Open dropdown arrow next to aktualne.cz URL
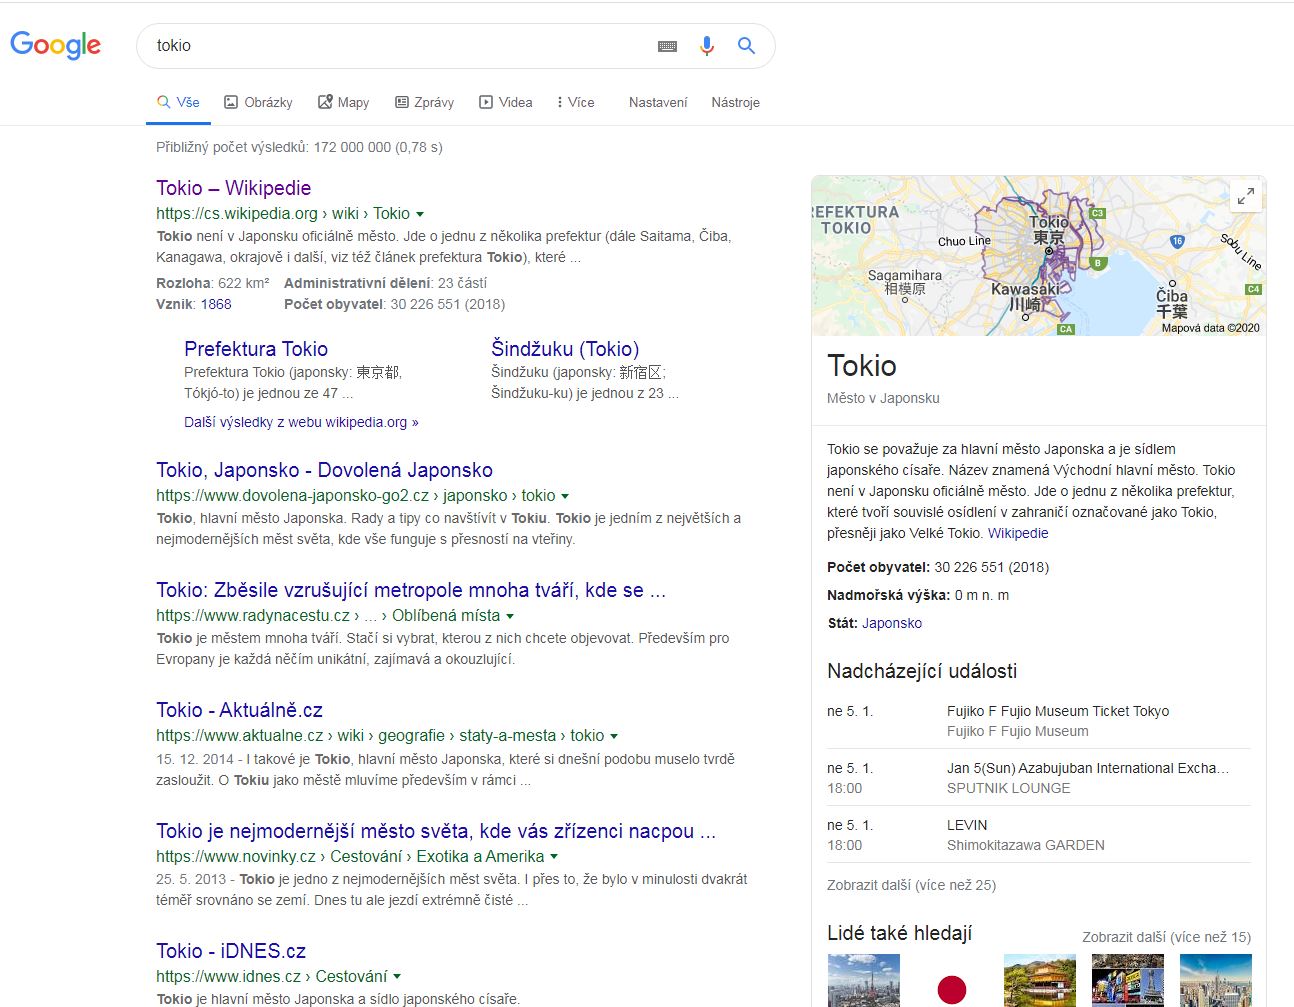Screen dimensions: 1294x1007 (614, 736)
